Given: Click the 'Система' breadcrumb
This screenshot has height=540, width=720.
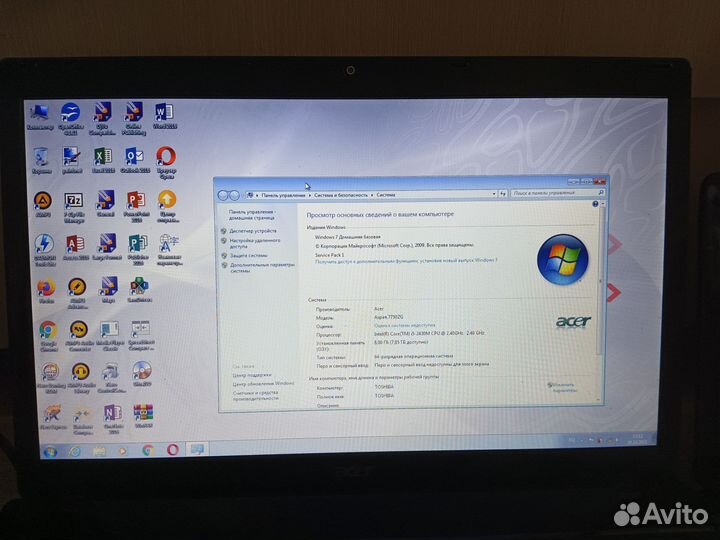Looking at the screenshot, I should [x=386, y=195].
